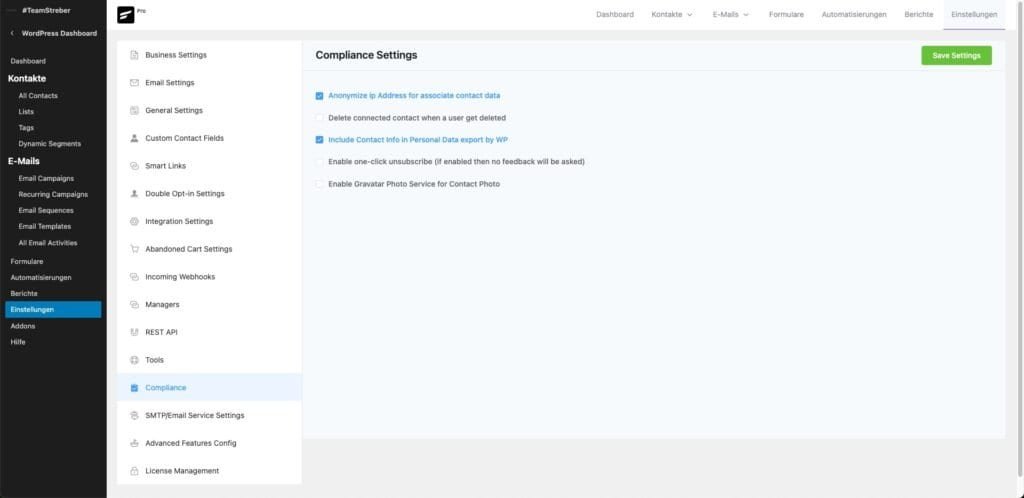
Task: Open Dashboard in the dark sidebar
Action: click(x=28, y=61)
